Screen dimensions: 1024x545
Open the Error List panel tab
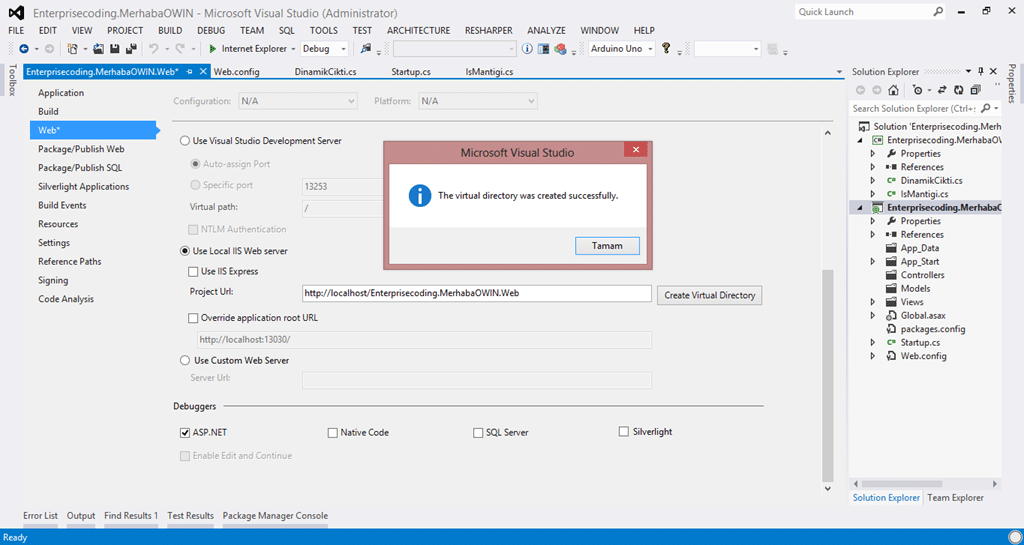pyautogui.click(x=40, y=516)
